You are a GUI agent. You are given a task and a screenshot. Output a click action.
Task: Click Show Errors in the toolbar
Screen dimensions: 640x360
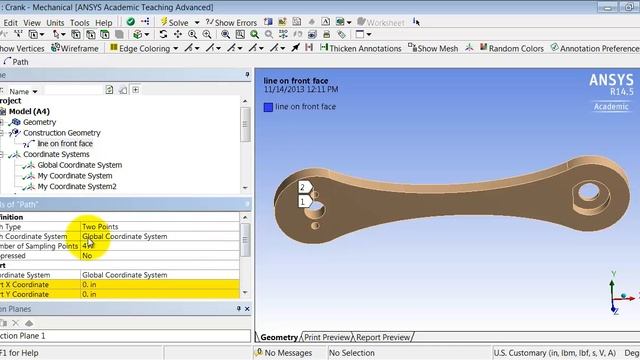pyautogui.click(x=231, y=22)
